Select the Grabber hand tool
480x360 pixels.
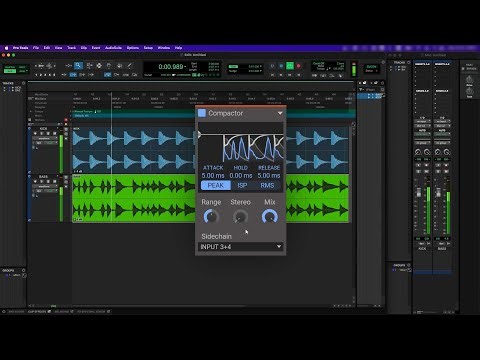point(109,66)
